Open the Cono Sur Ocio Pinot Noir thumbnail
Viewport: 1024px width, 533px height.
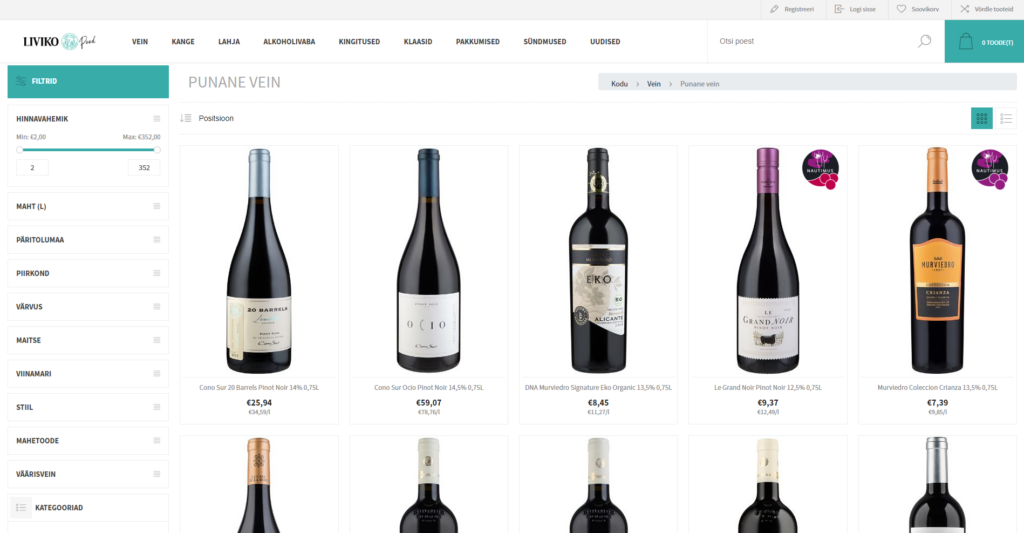(x=428, y=261)
